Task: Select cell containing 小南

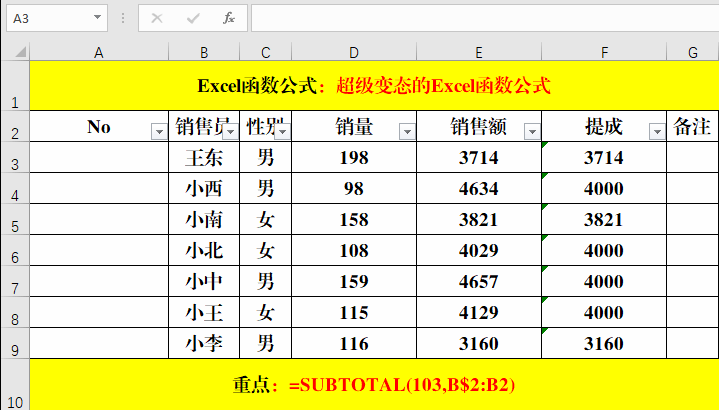Action: (x=204, y=219)
